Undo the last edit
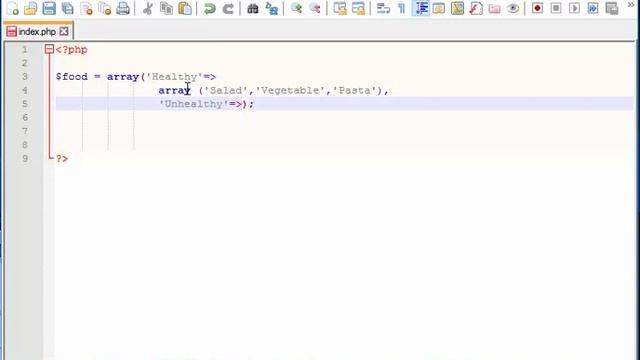Viewport: 640px width, 360px height. [x=210, y=8]
